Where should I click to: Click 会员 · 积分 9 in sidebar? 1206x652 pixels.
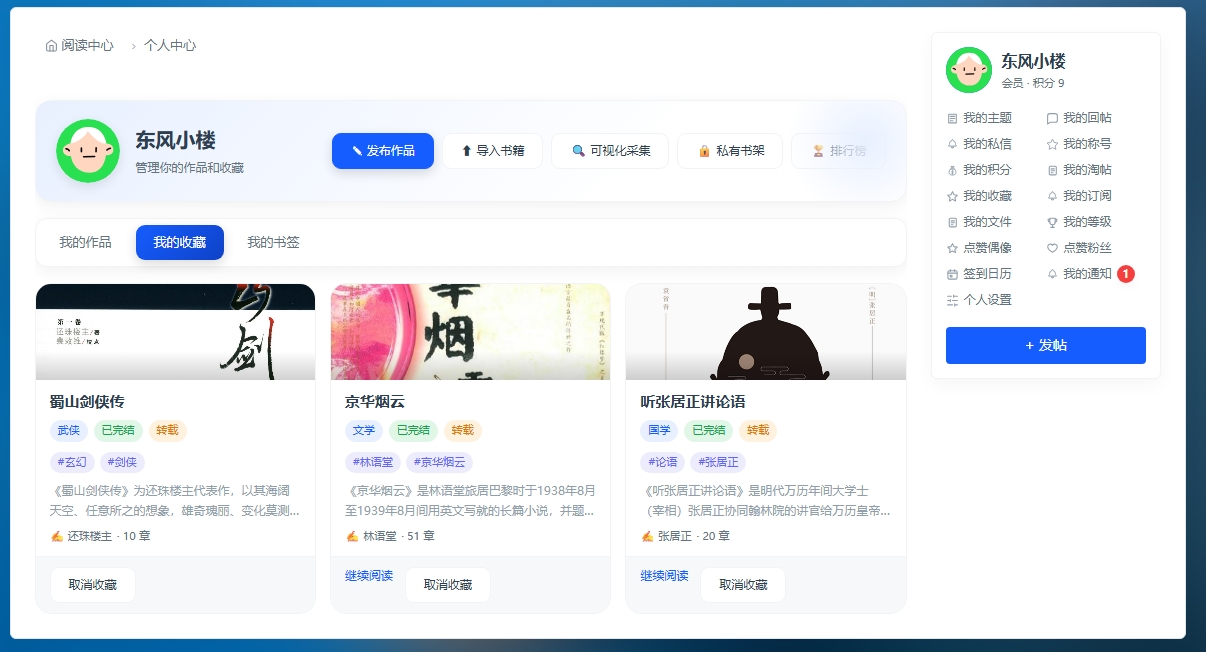1033,83
